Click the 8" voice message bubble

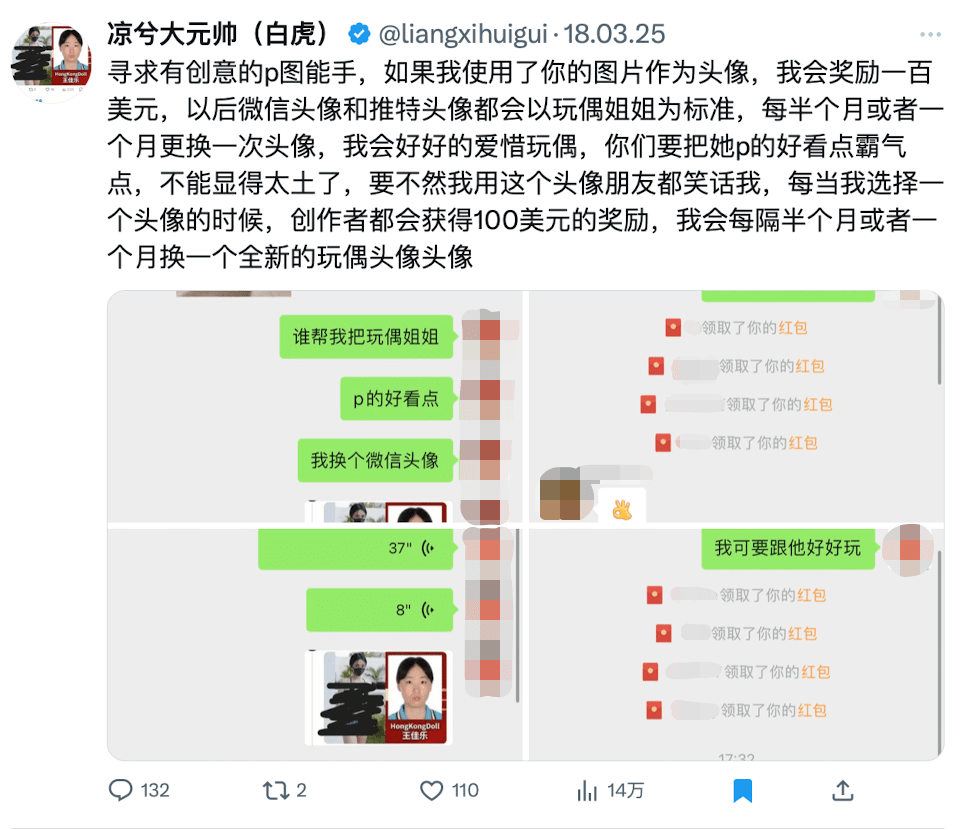pyautogui.click(x=380, y=610)
